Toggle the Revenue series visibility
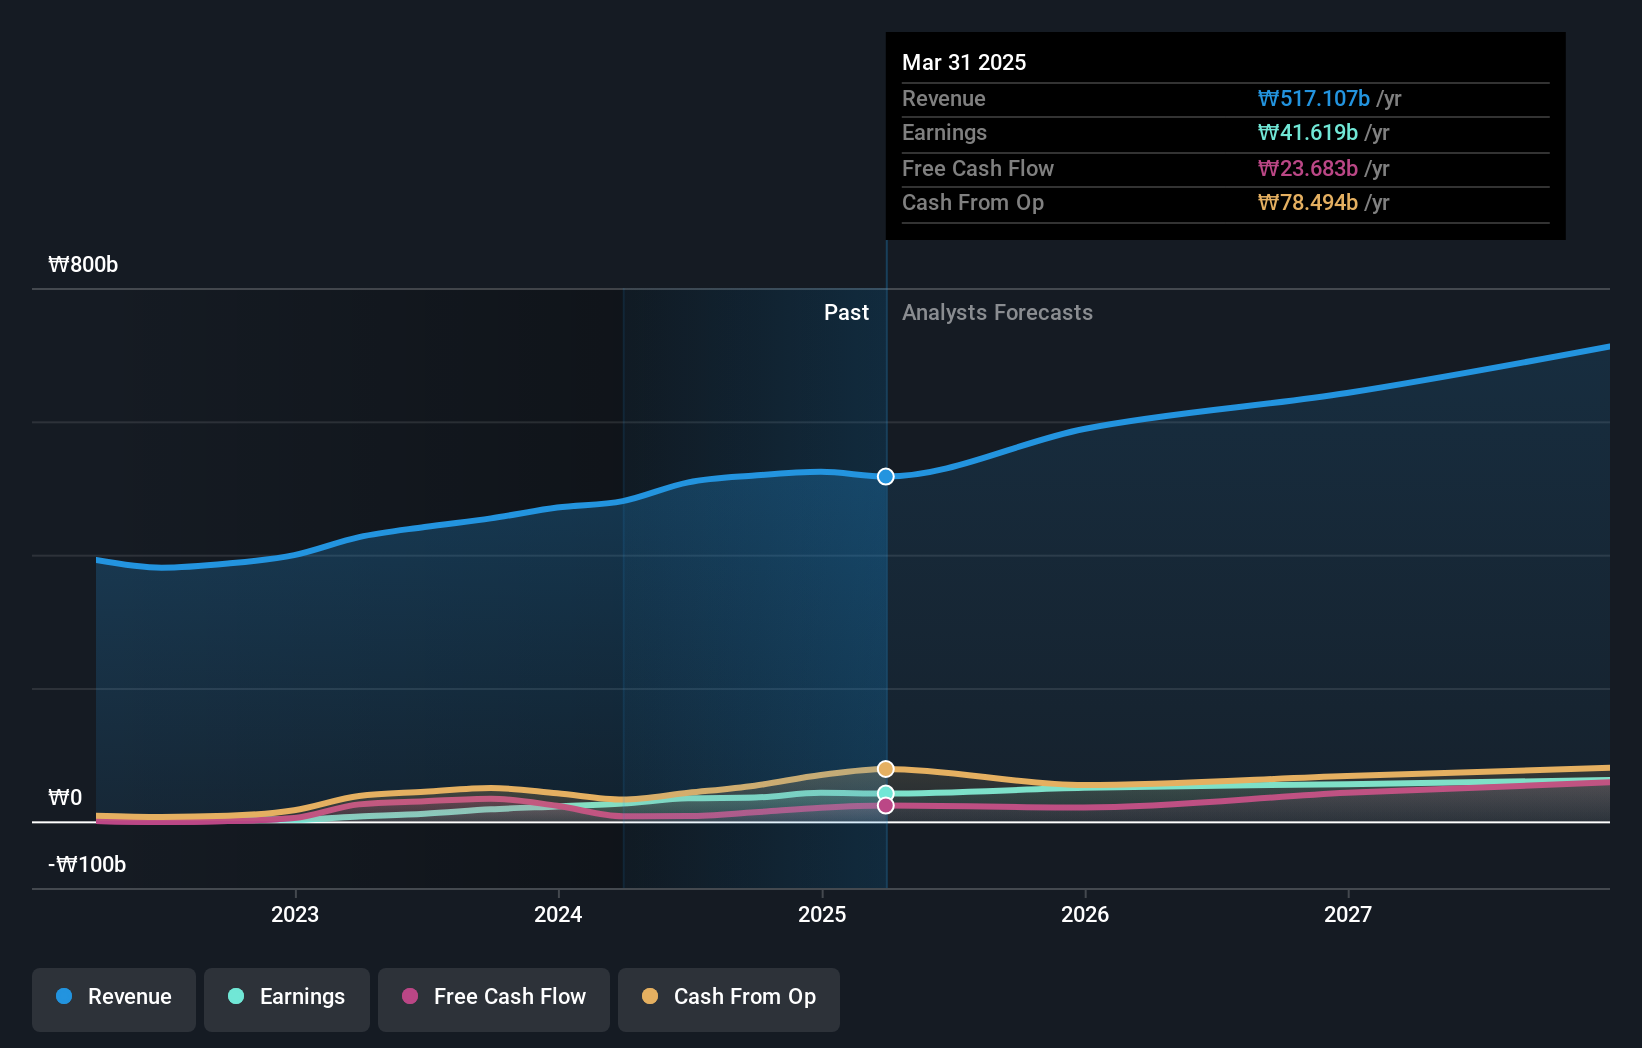 [113, 997]
